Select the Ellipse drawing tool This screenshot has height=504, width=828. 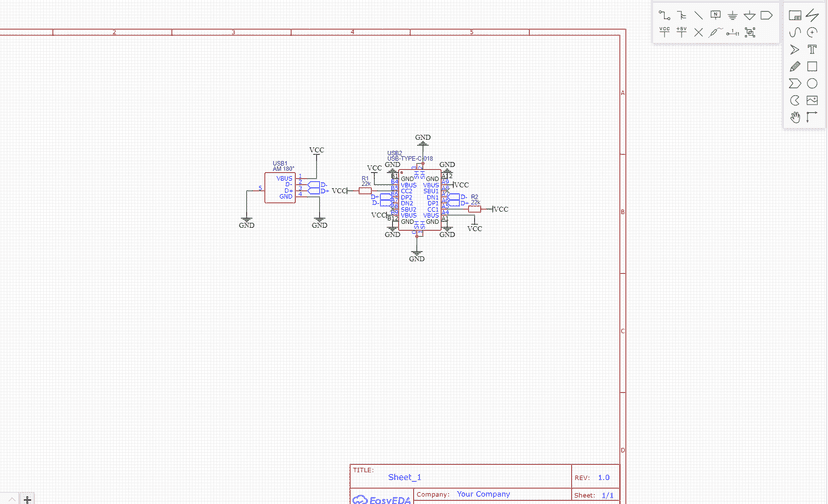point(812,83)
